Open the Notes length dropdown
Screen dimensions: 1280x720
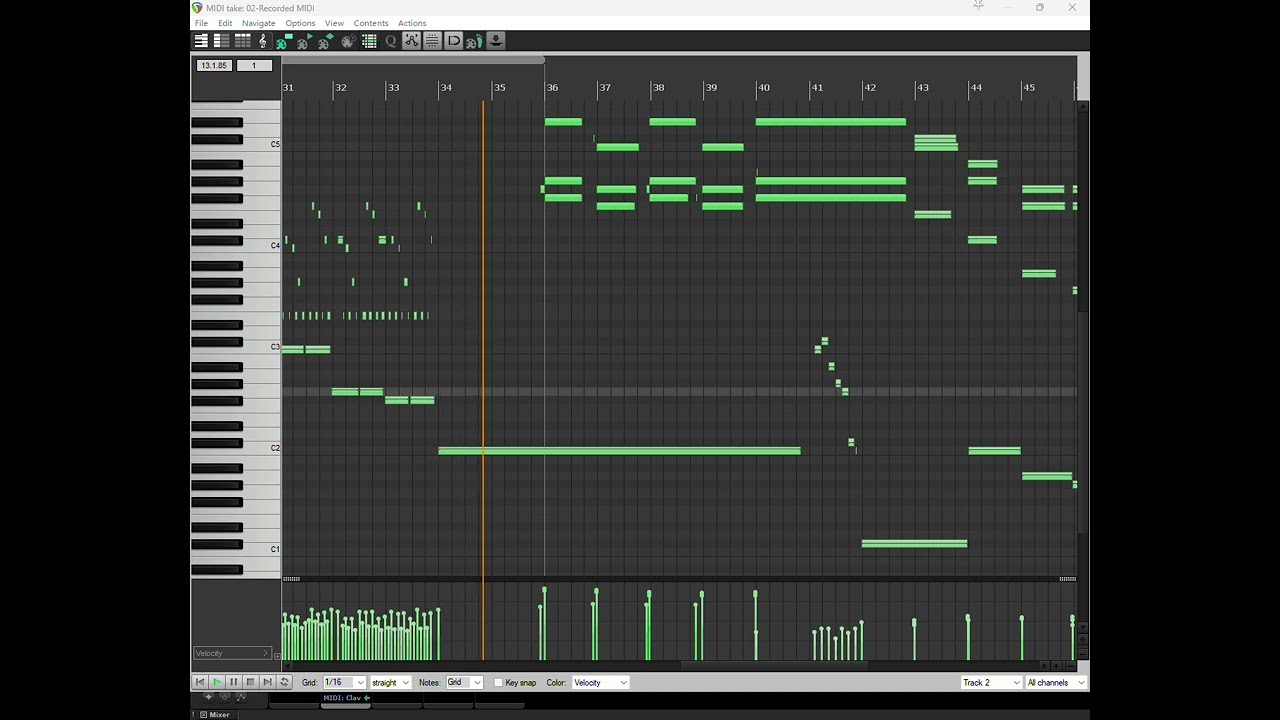point(464,683)
